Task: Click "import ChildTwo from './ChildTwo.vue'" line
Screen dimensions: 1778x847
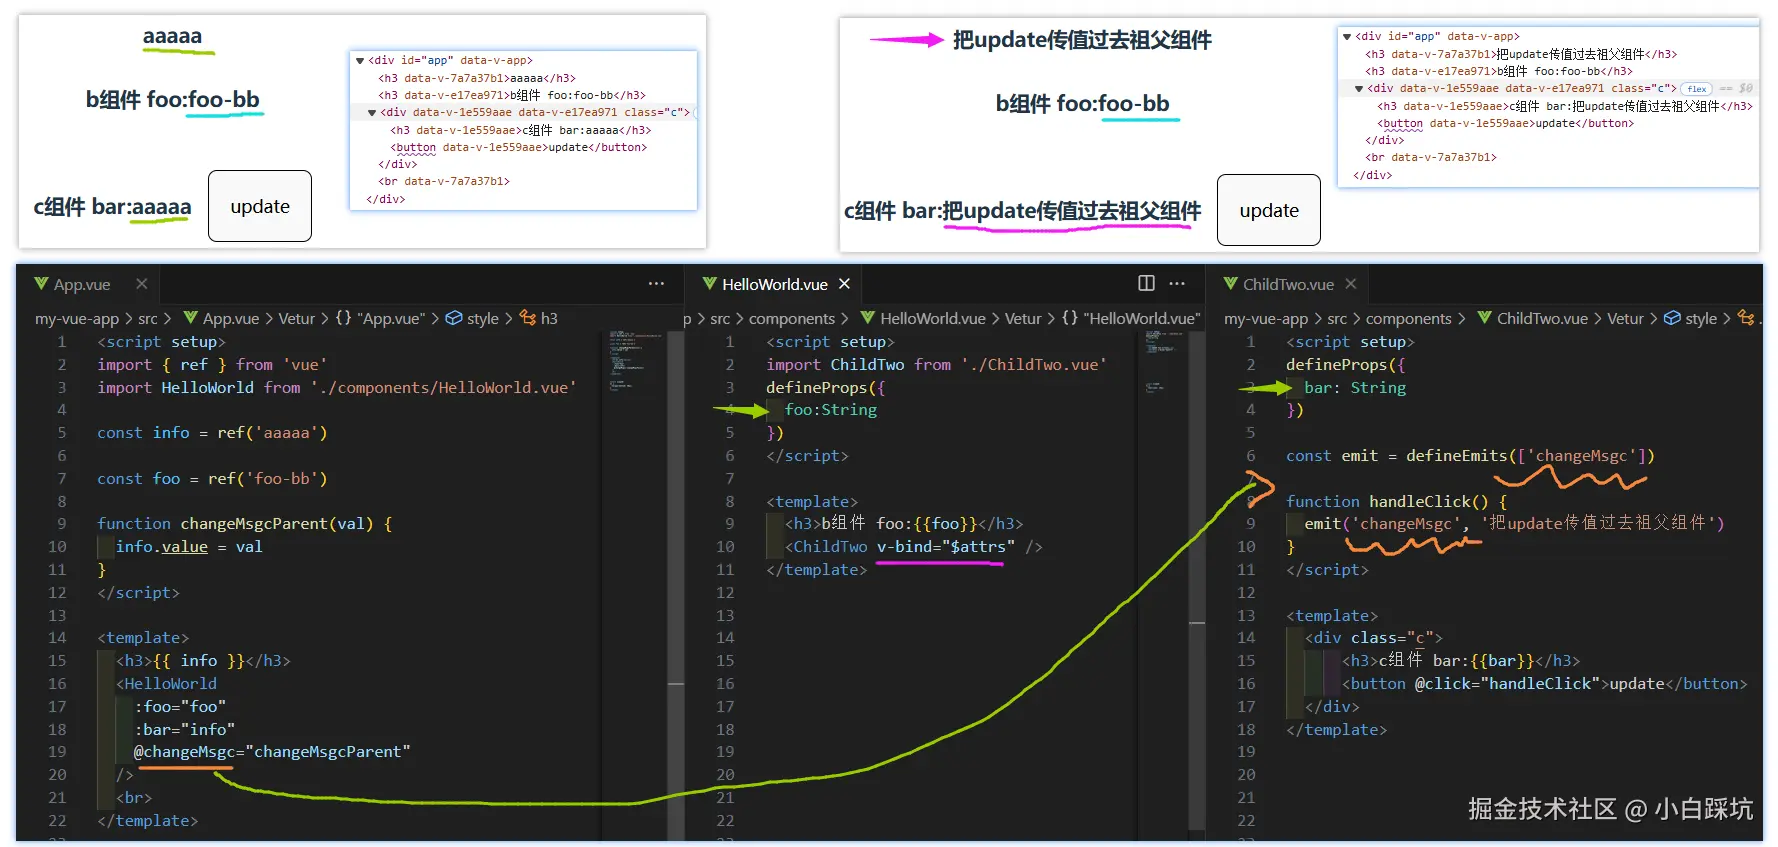Action: point(936,364)
